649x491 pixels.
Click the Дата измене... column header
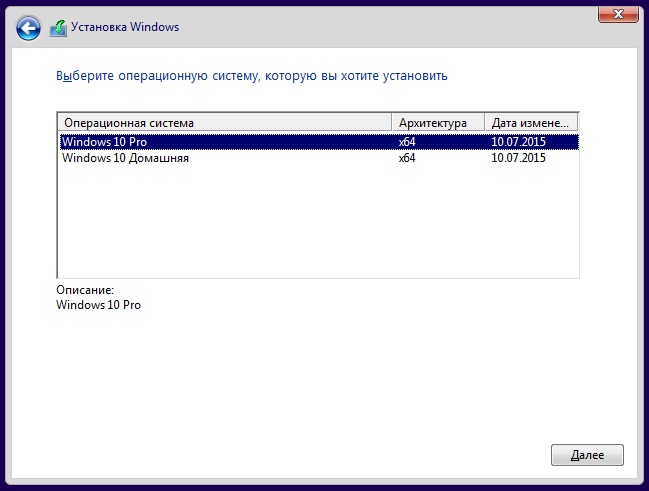[x=531, y=123]
